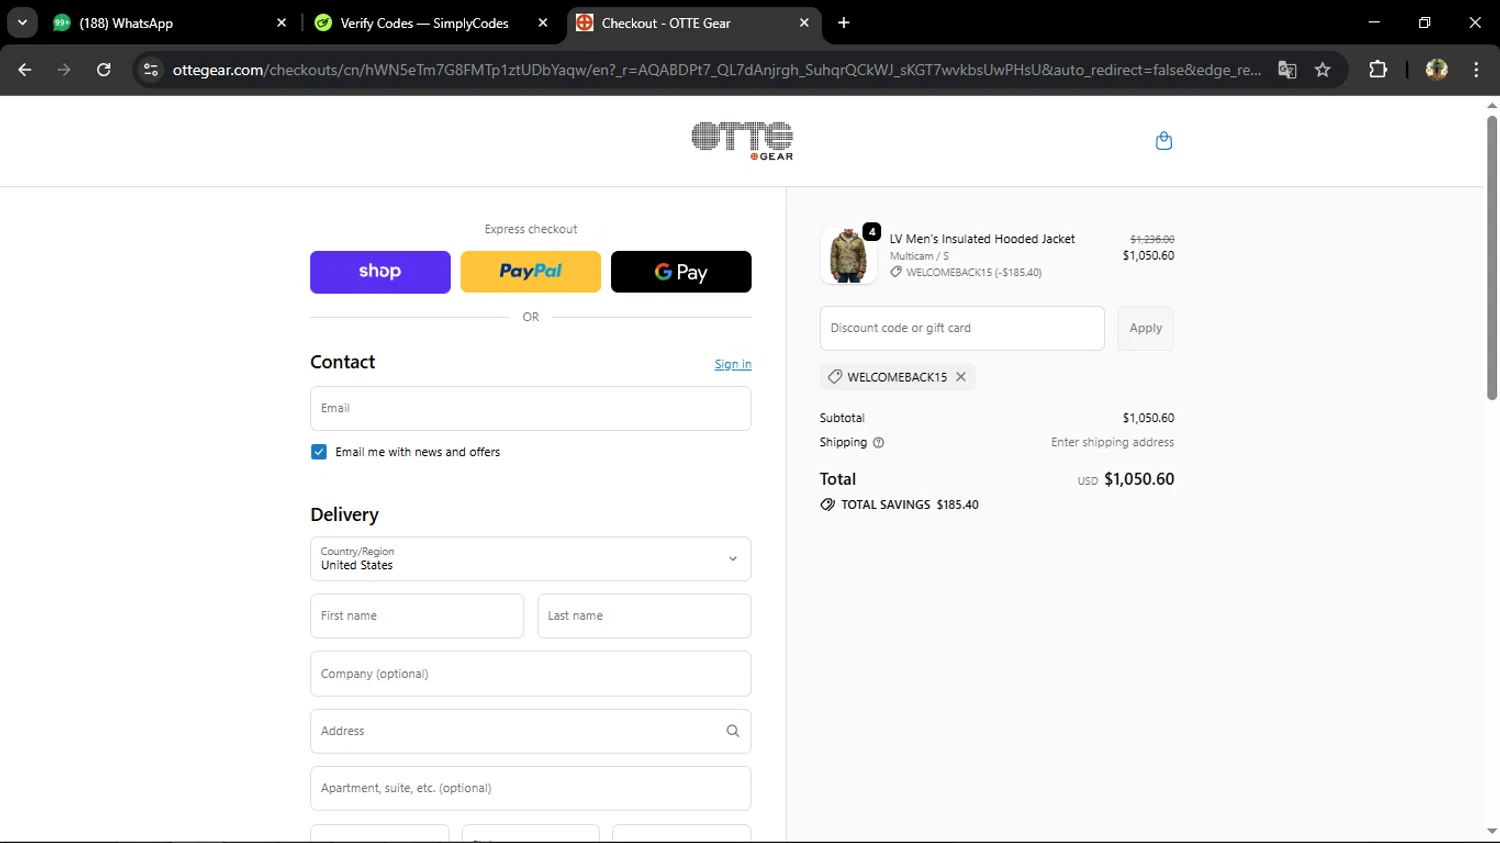
Task: Open the shopping bag cart icon
Action: tap(1163, 141)
